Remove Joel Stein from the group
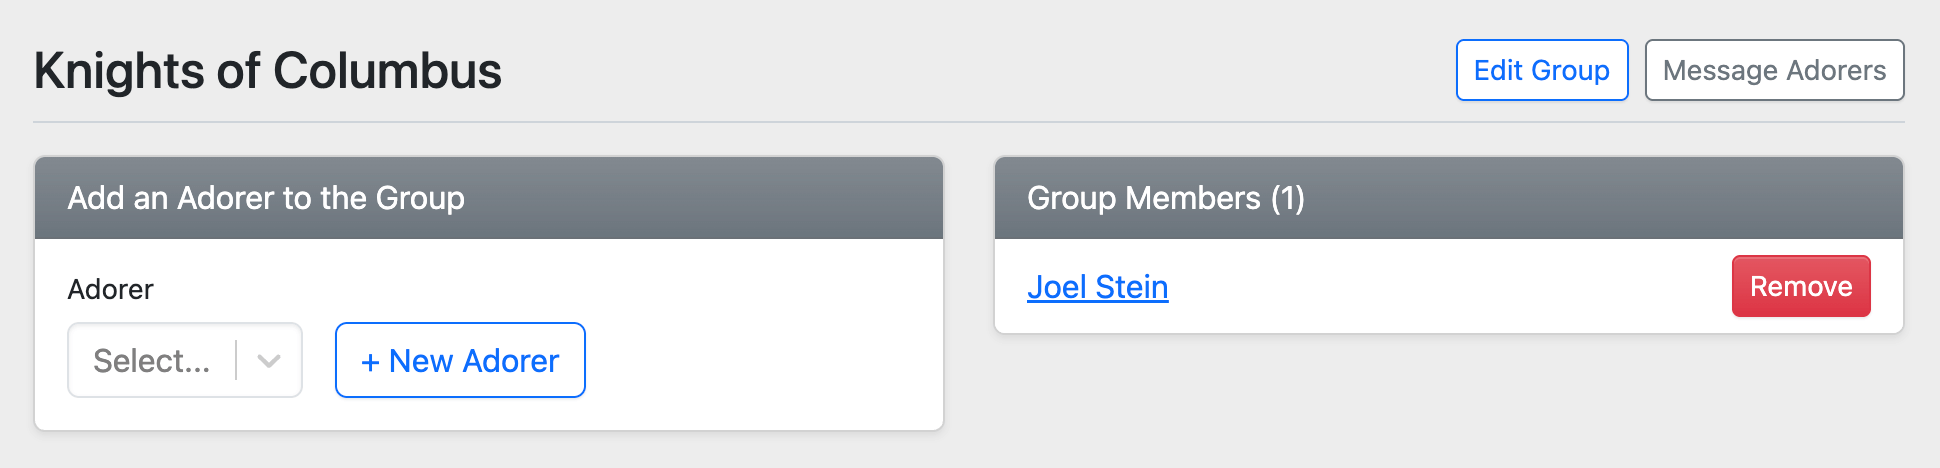1940x468 pixels. tap(1800, 287)
